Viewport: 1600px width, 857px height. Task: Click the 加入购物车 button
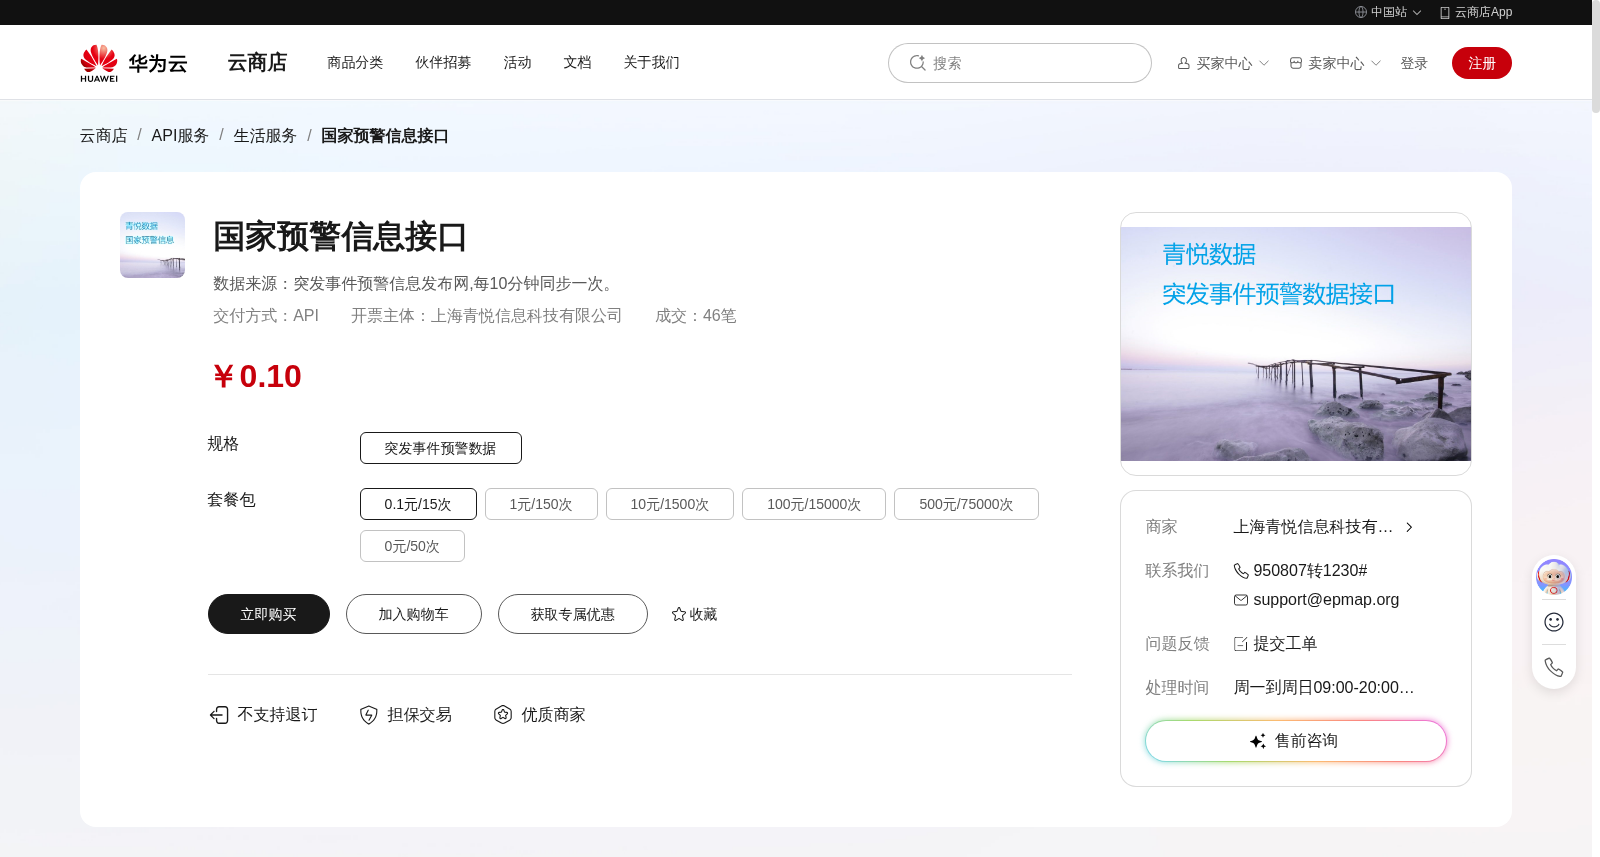(414, 614)
